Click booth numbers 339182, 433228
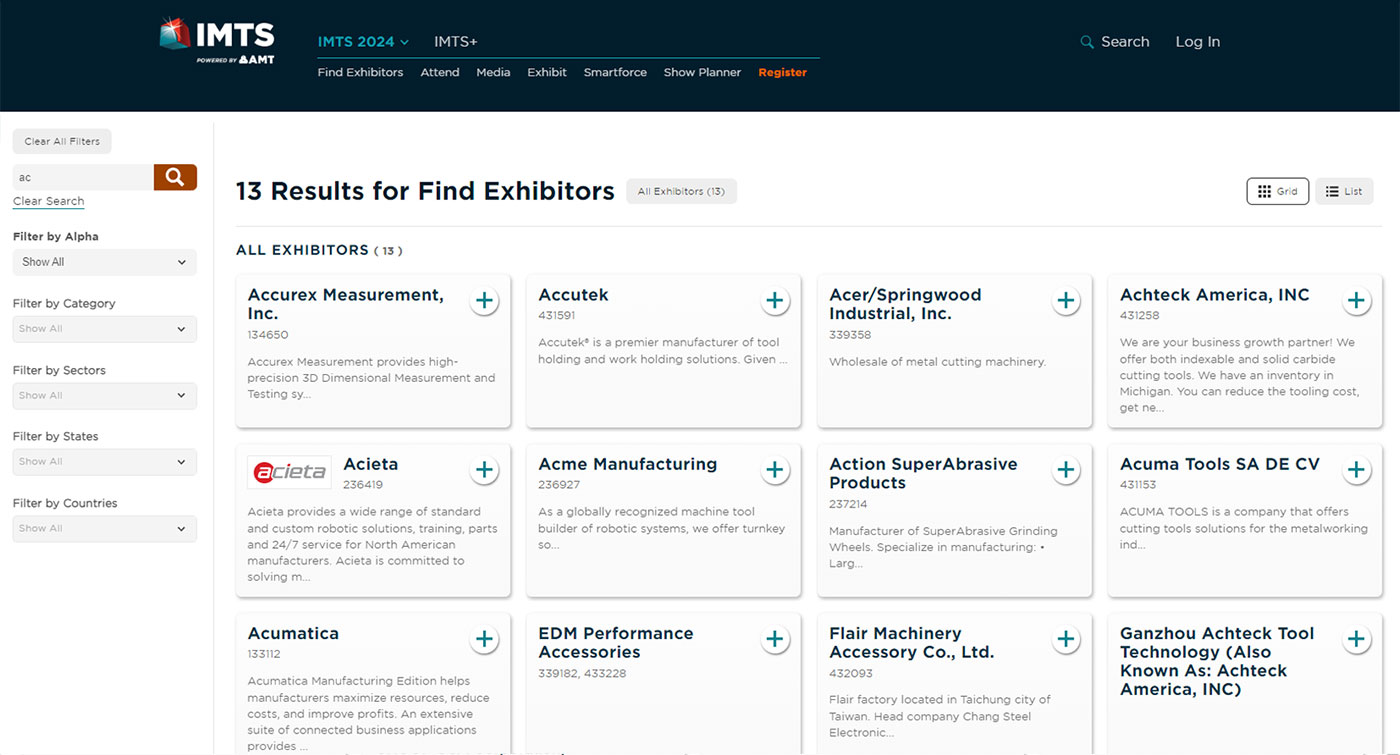The height and width of the screenshot is (755, 1400). point(582,673)
